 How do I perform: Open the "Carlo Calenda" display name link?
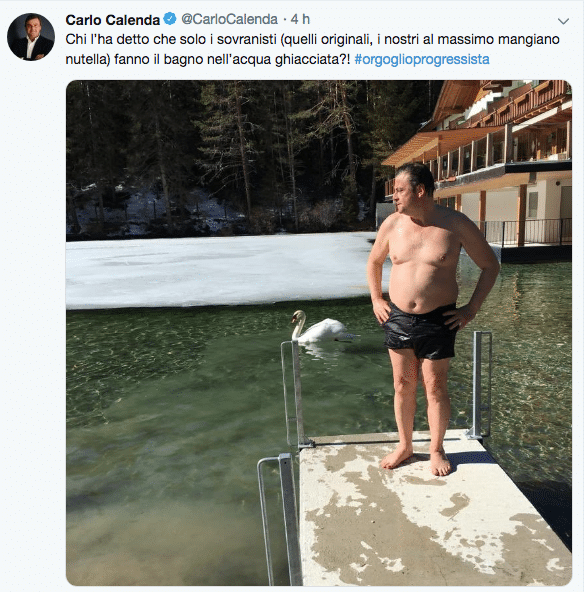tap(112, 20)
